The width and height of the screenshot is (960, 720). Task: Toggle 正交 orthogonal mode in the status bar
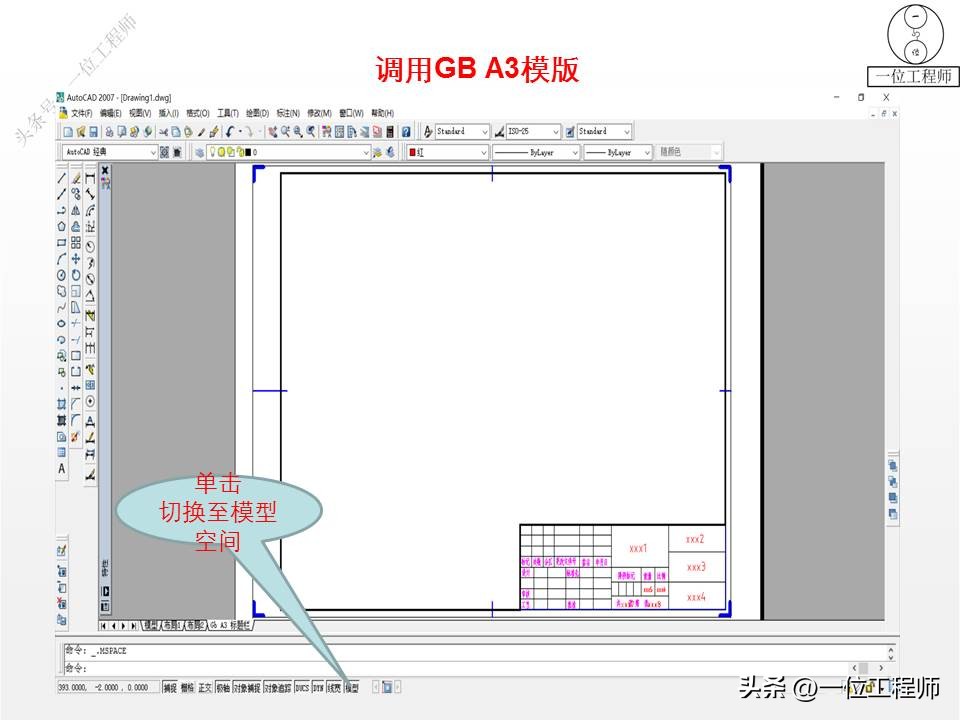click(205, 686)
